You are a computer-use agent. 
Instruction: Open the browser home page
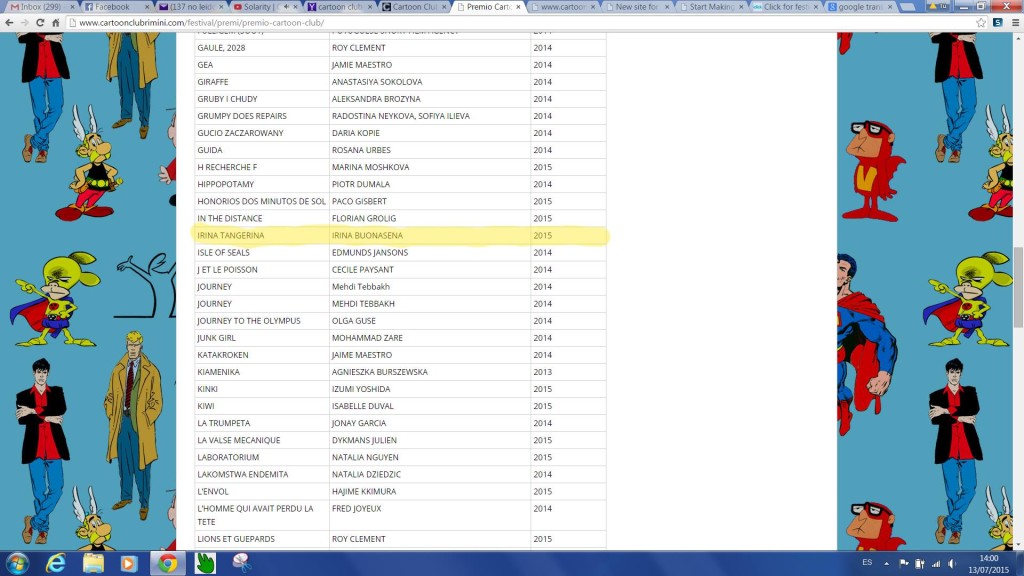tap(56, 22)
